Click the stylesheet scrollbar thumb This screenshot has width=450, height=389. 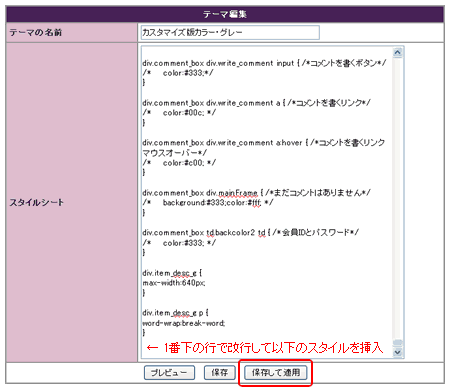tap(398, 343)
